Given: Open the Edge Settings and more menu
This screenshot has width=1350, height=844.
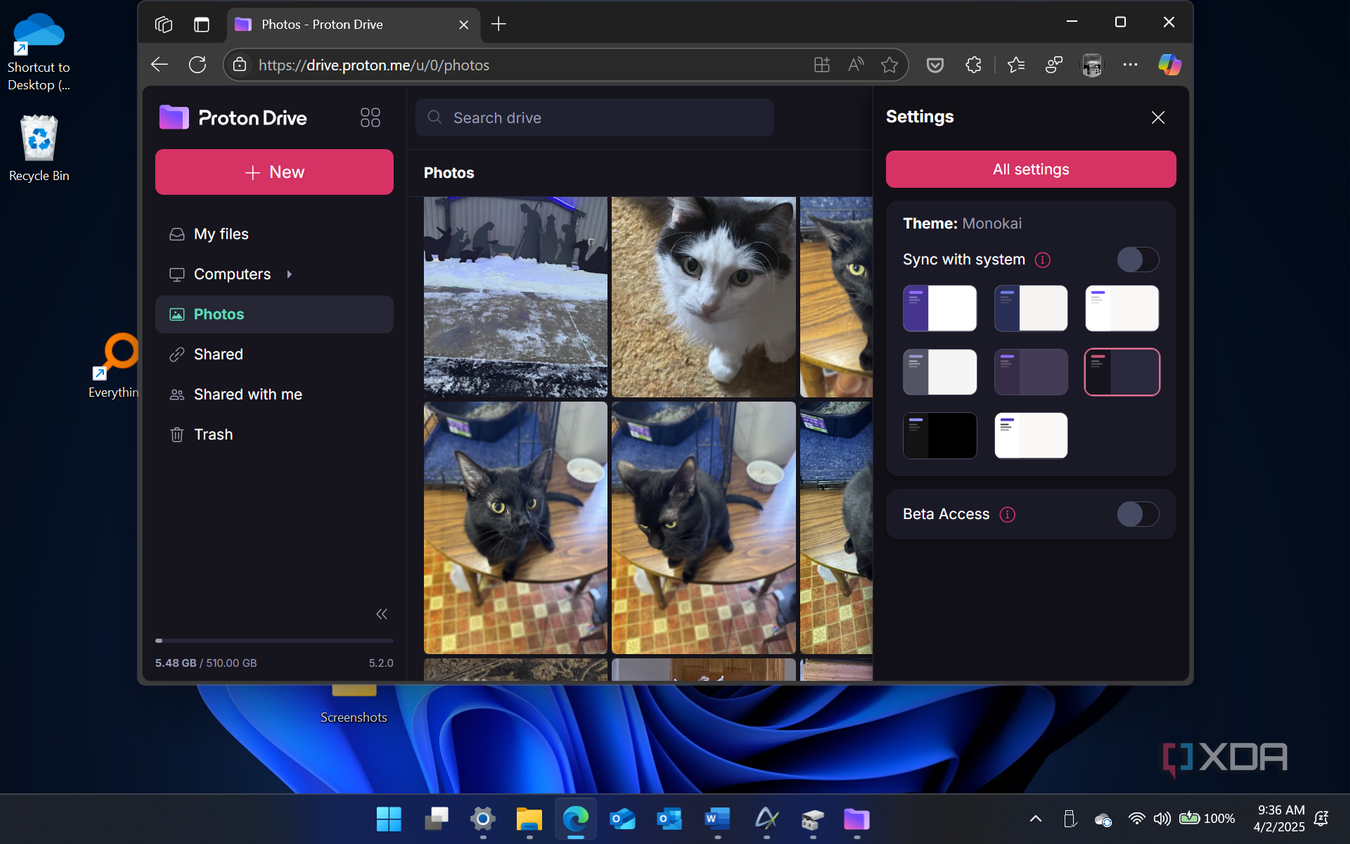Looking at the screenshot, I should click(x=1130, y=65).
